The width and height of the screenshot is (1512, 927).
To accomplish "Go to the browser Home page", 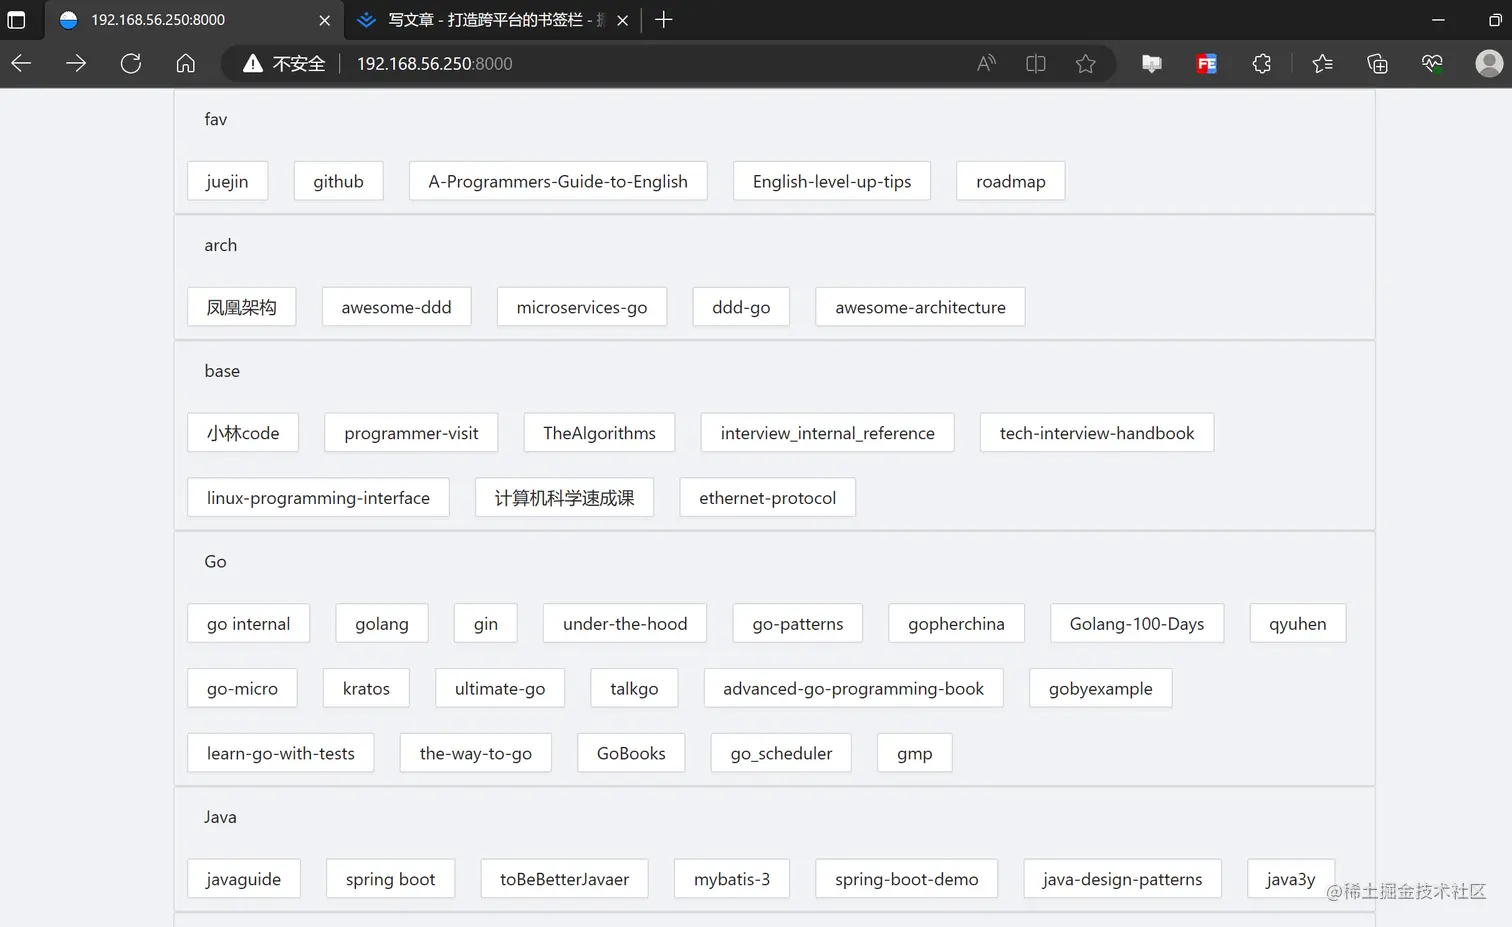I will tap(186, 64).
